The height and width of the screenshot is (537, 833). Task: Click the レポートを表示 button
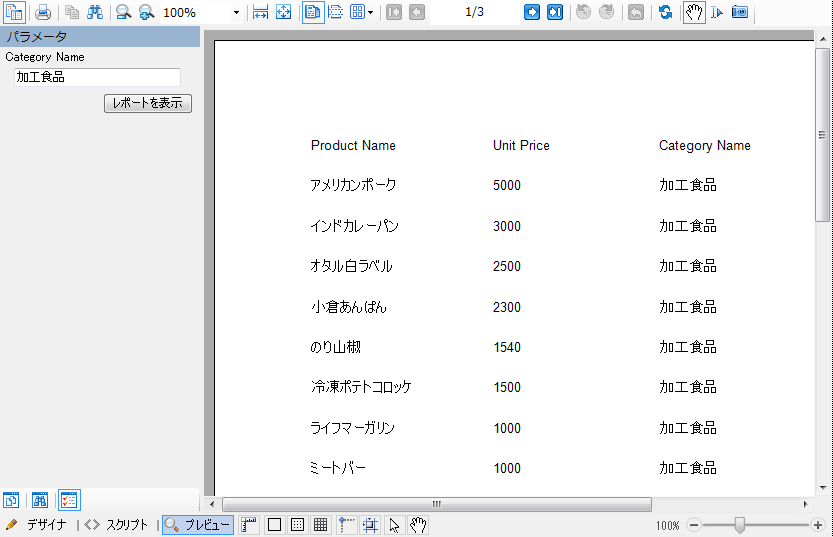point(148,104)
